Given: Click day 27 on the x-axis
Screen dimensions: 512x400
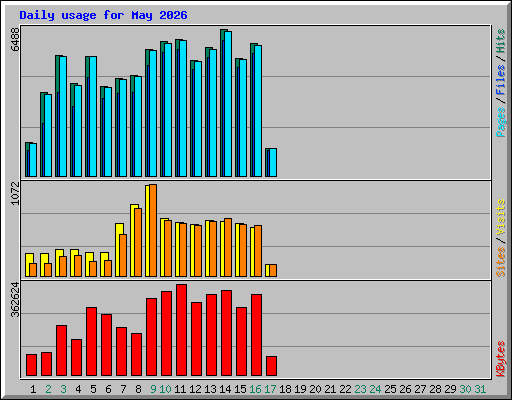Looking at the screenshot, I should point(420,389).
